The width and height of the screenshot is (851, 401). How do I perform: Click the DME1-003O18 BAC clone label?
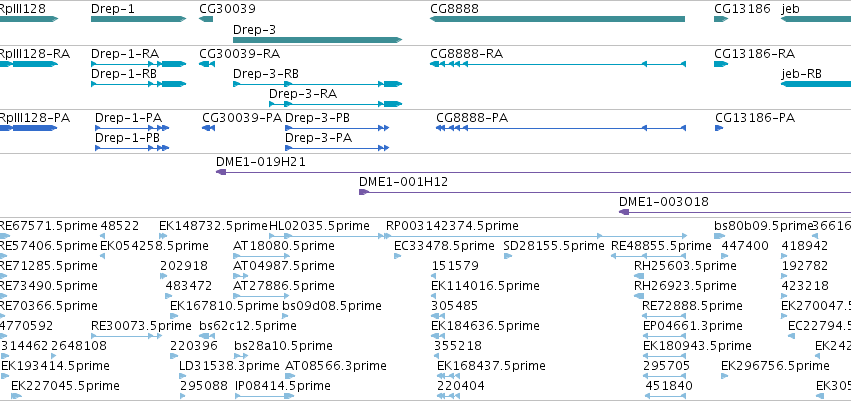pos(664,202)
